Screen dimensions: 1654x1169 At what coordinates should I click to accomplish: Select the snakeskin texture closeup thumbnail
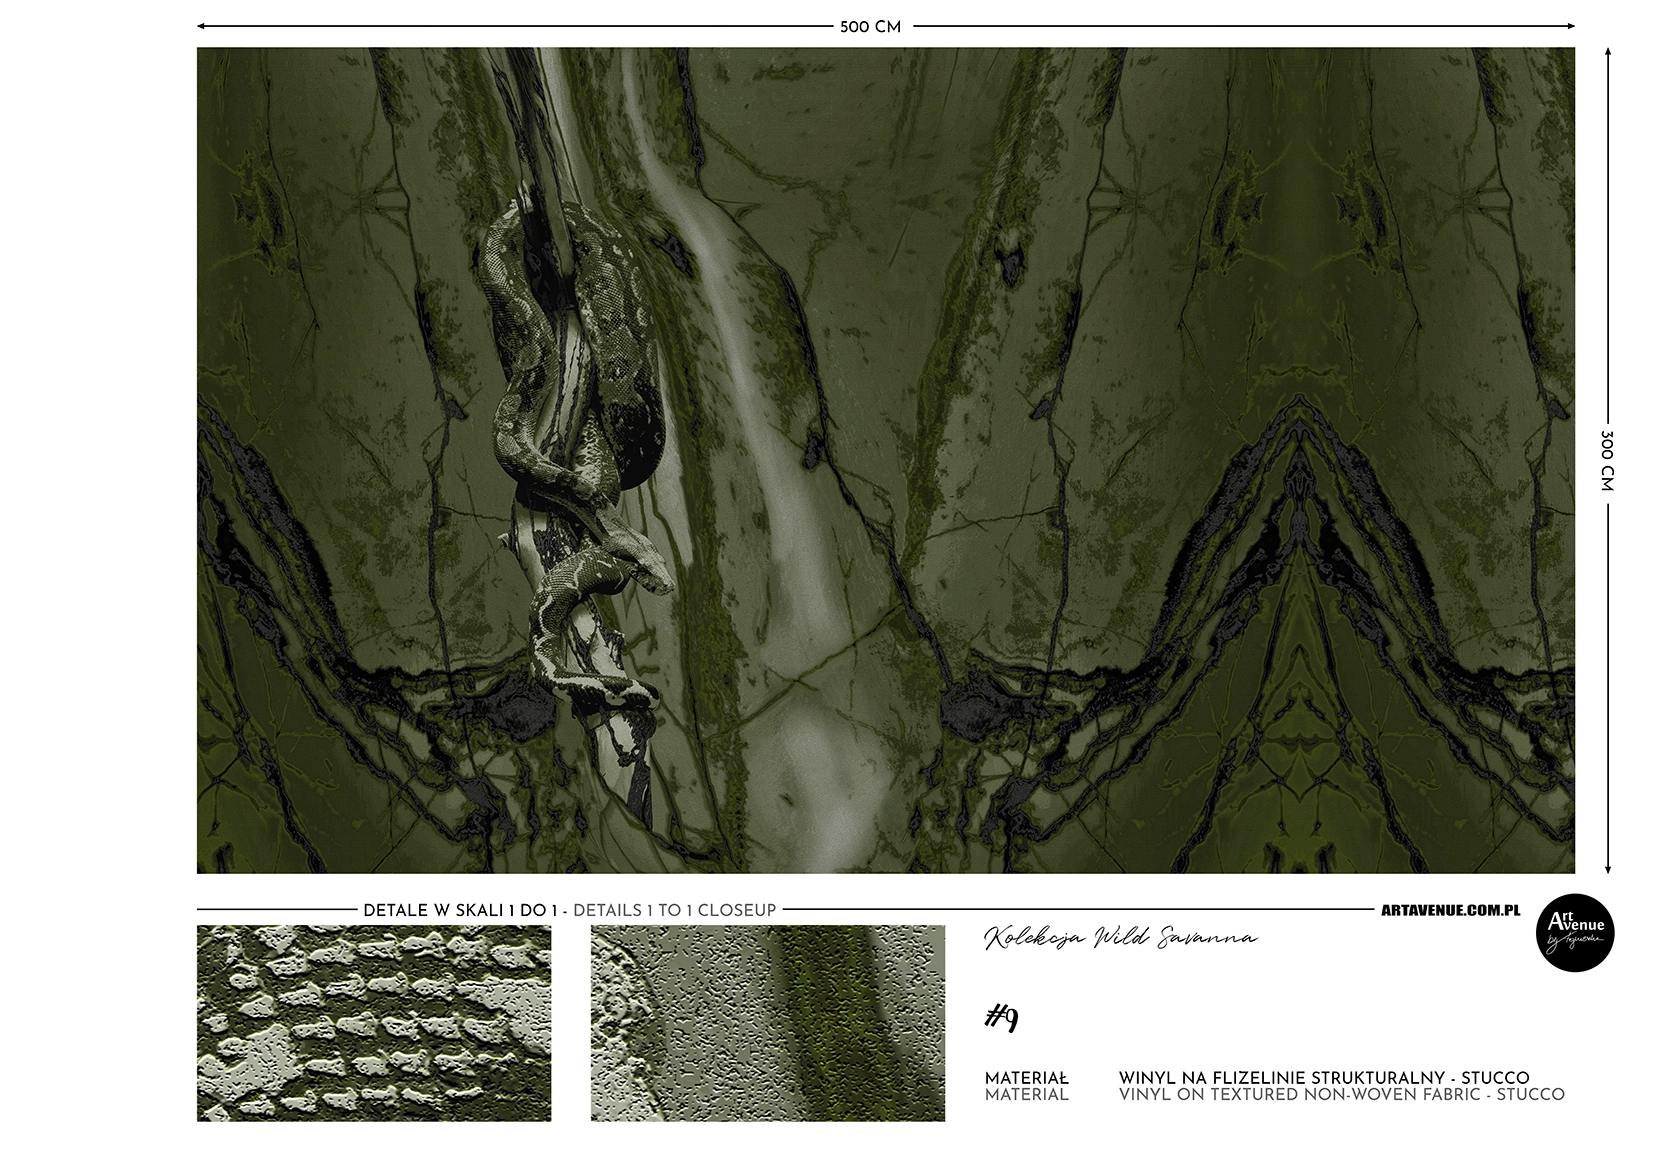coord(373,1023)
